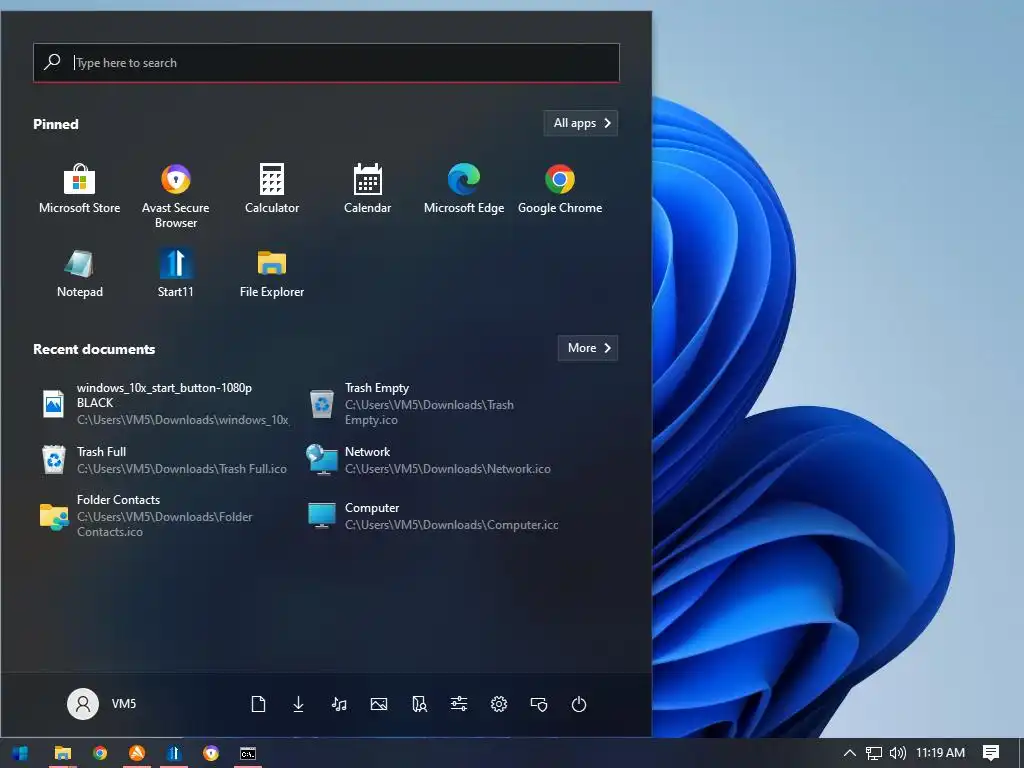The height and width of the screenshot is (768, 1024).
Task: Open the Downloads folder shortcut icon
Action: pos(298,704)
